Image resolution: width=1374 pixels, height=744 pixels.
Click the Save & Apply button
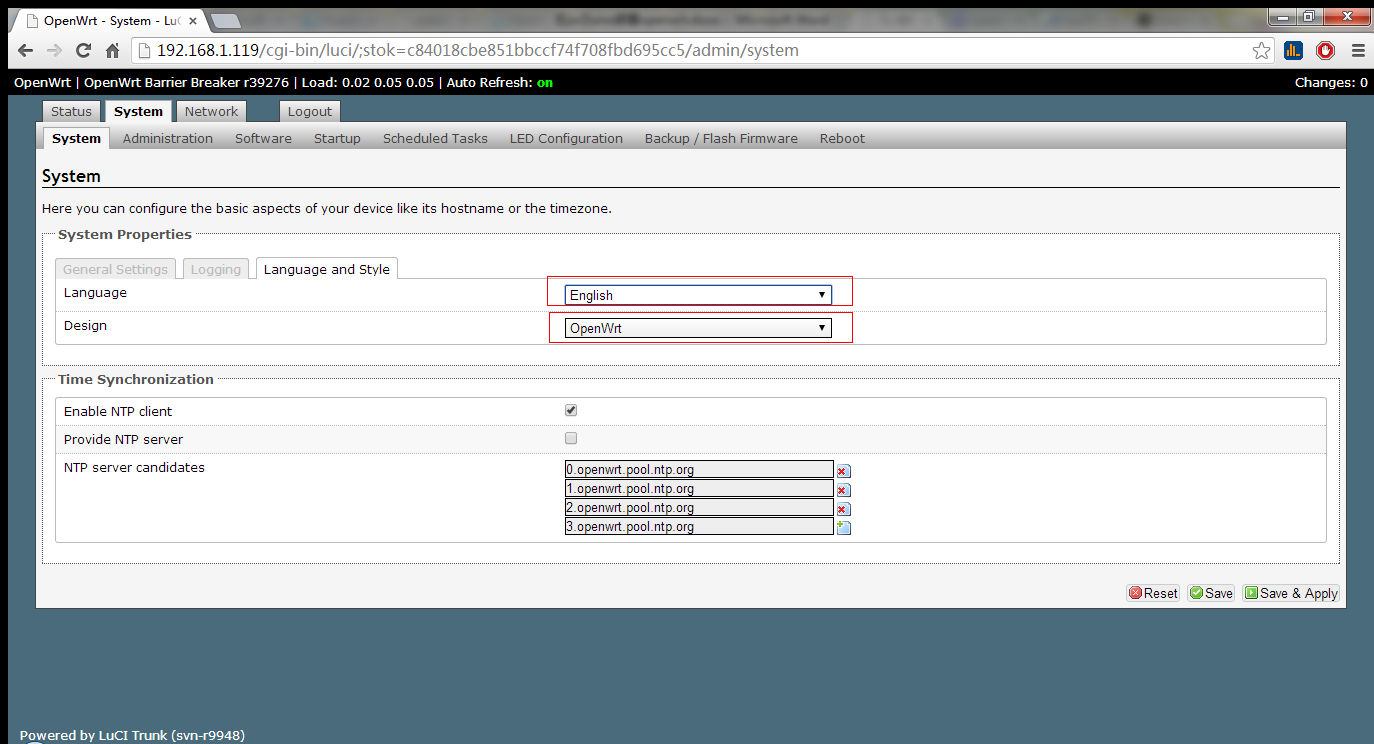pyautogui.click(x=1291, y=593)
